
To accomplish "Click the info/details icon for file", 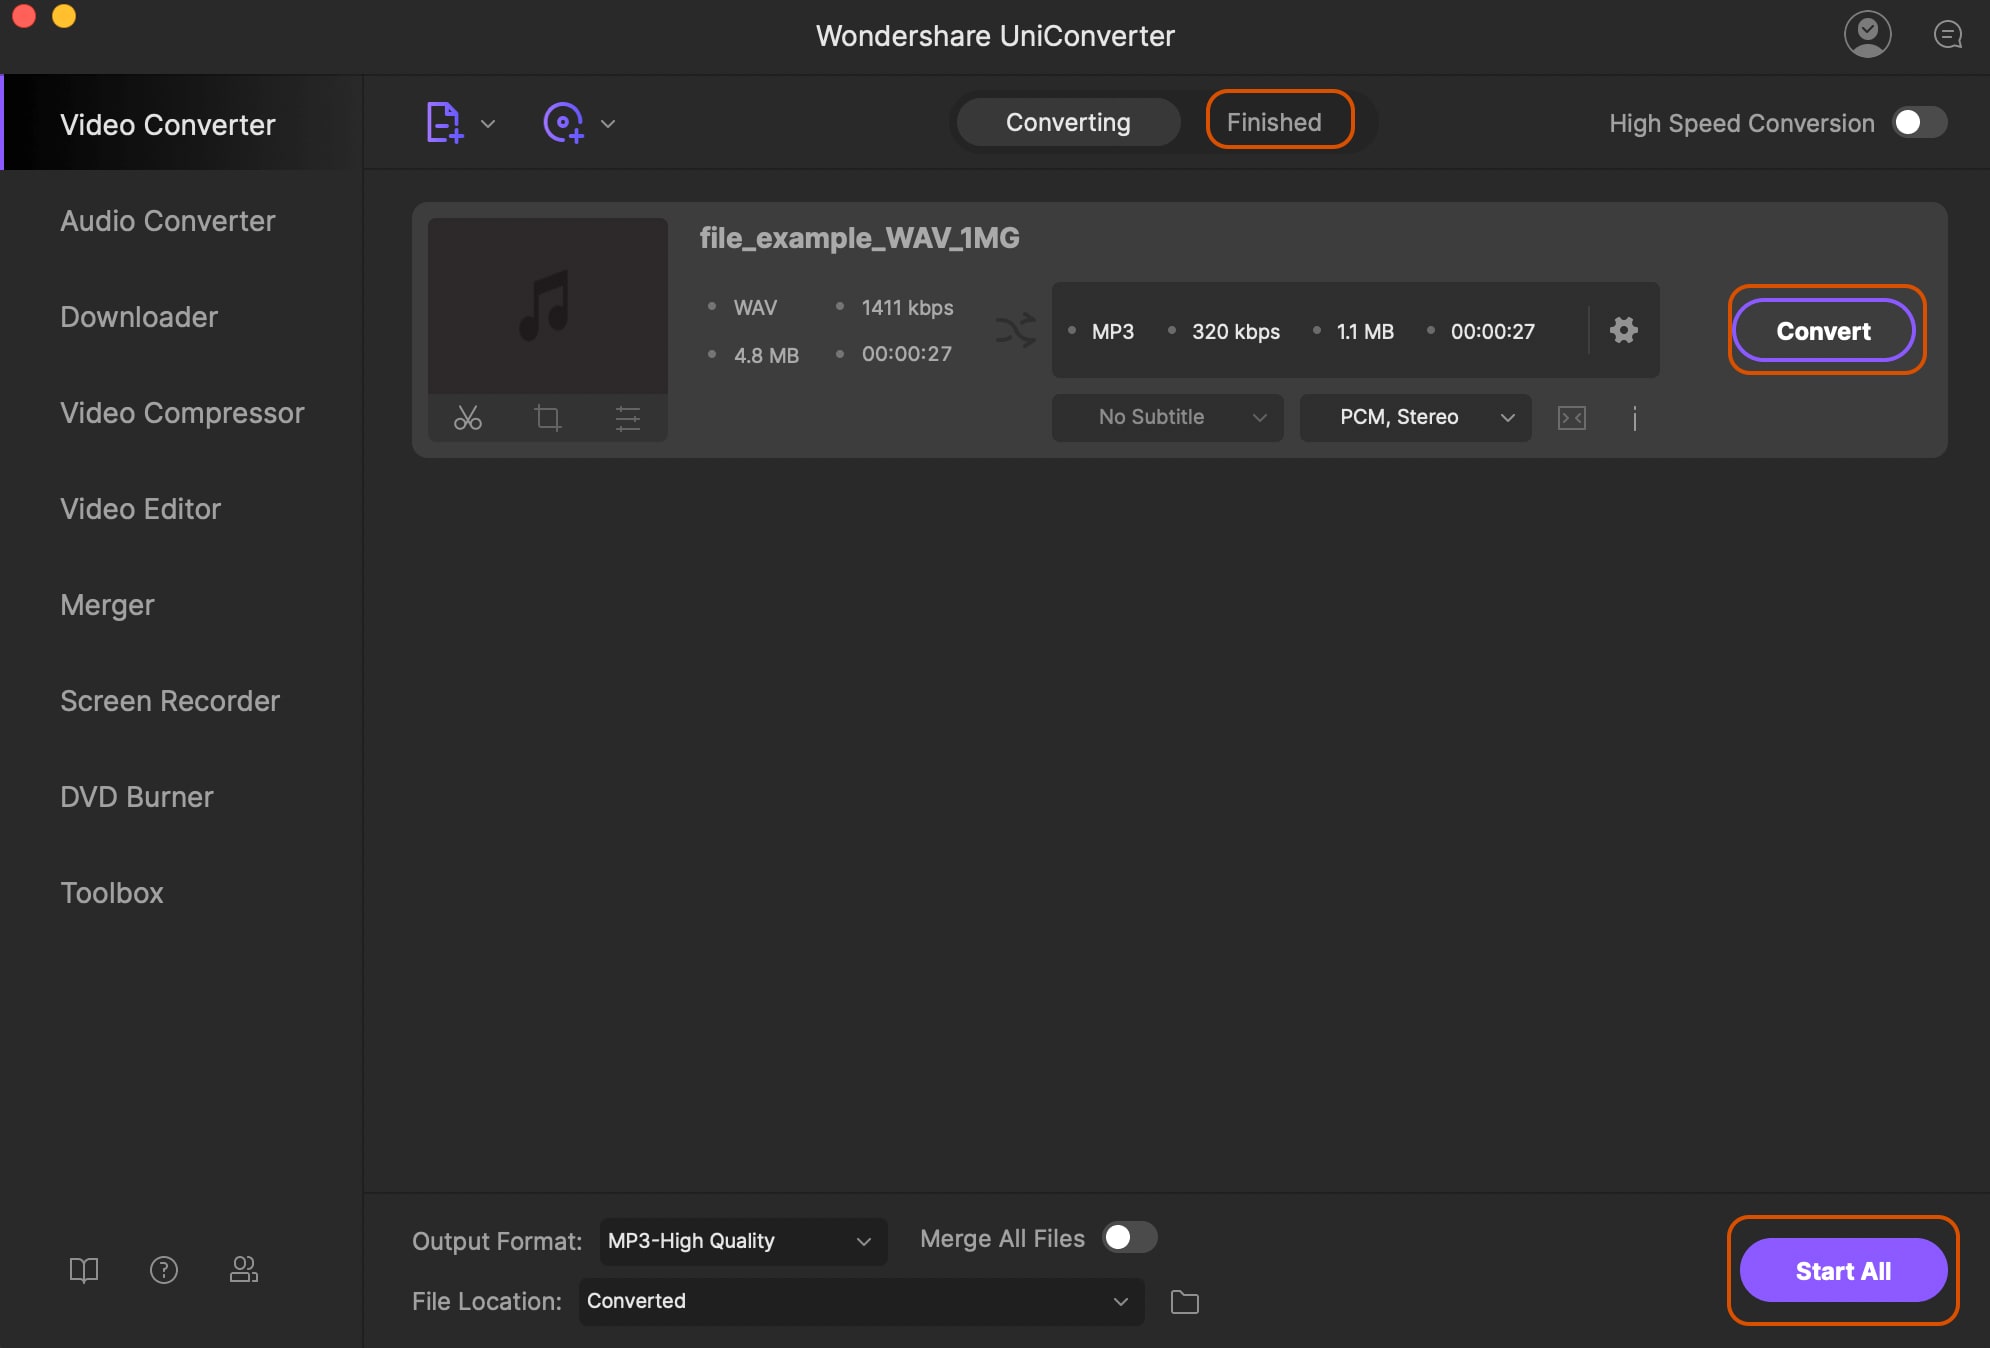I will 1637,417.
